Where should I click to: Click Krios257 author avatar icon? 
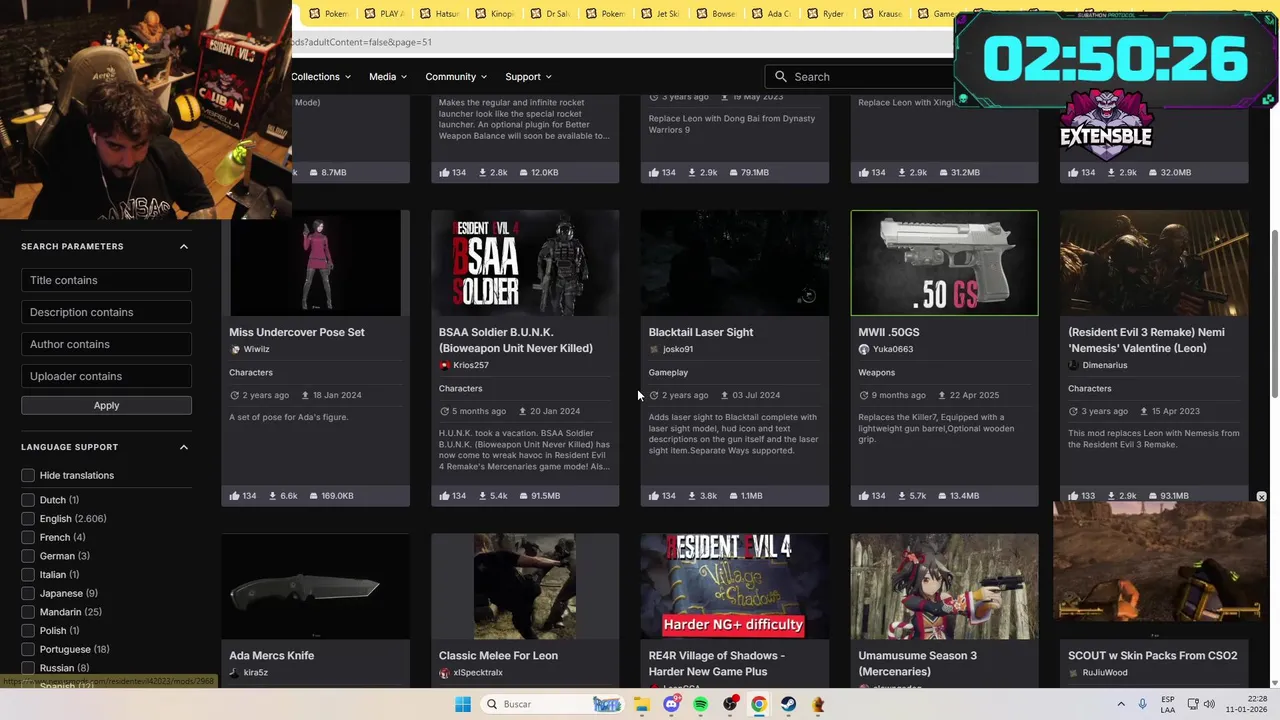click(444, 365)
